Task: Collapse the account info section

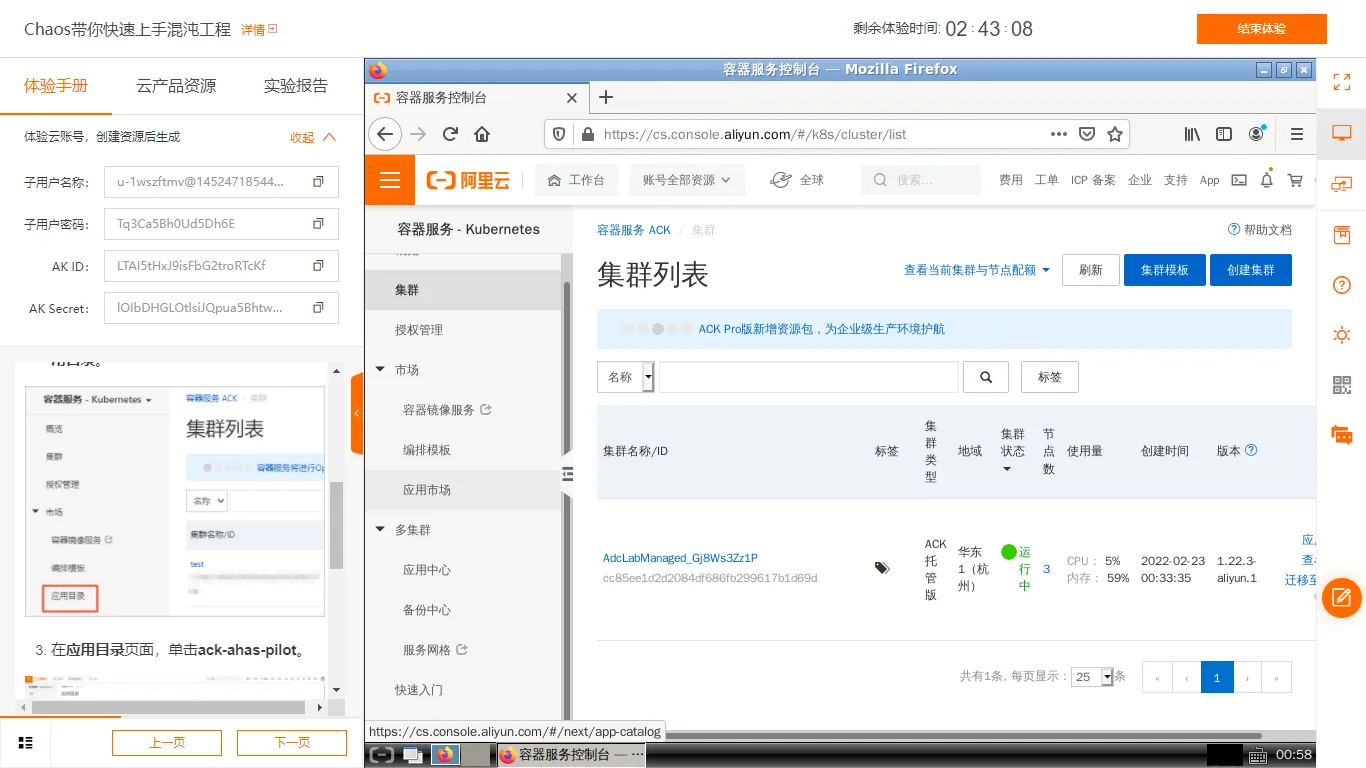Action: 313,137
